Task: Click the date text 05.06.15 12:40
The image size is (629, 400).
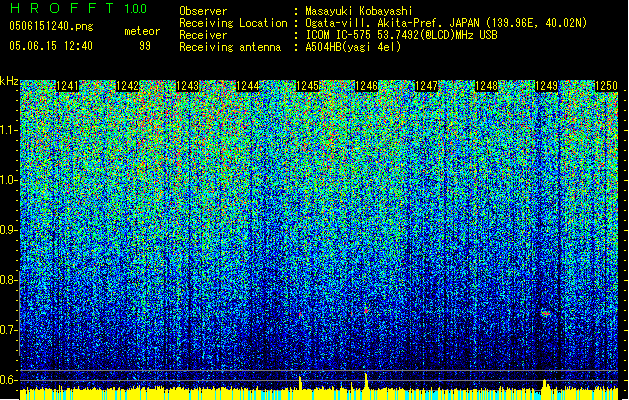Action: tap(51, 46)
